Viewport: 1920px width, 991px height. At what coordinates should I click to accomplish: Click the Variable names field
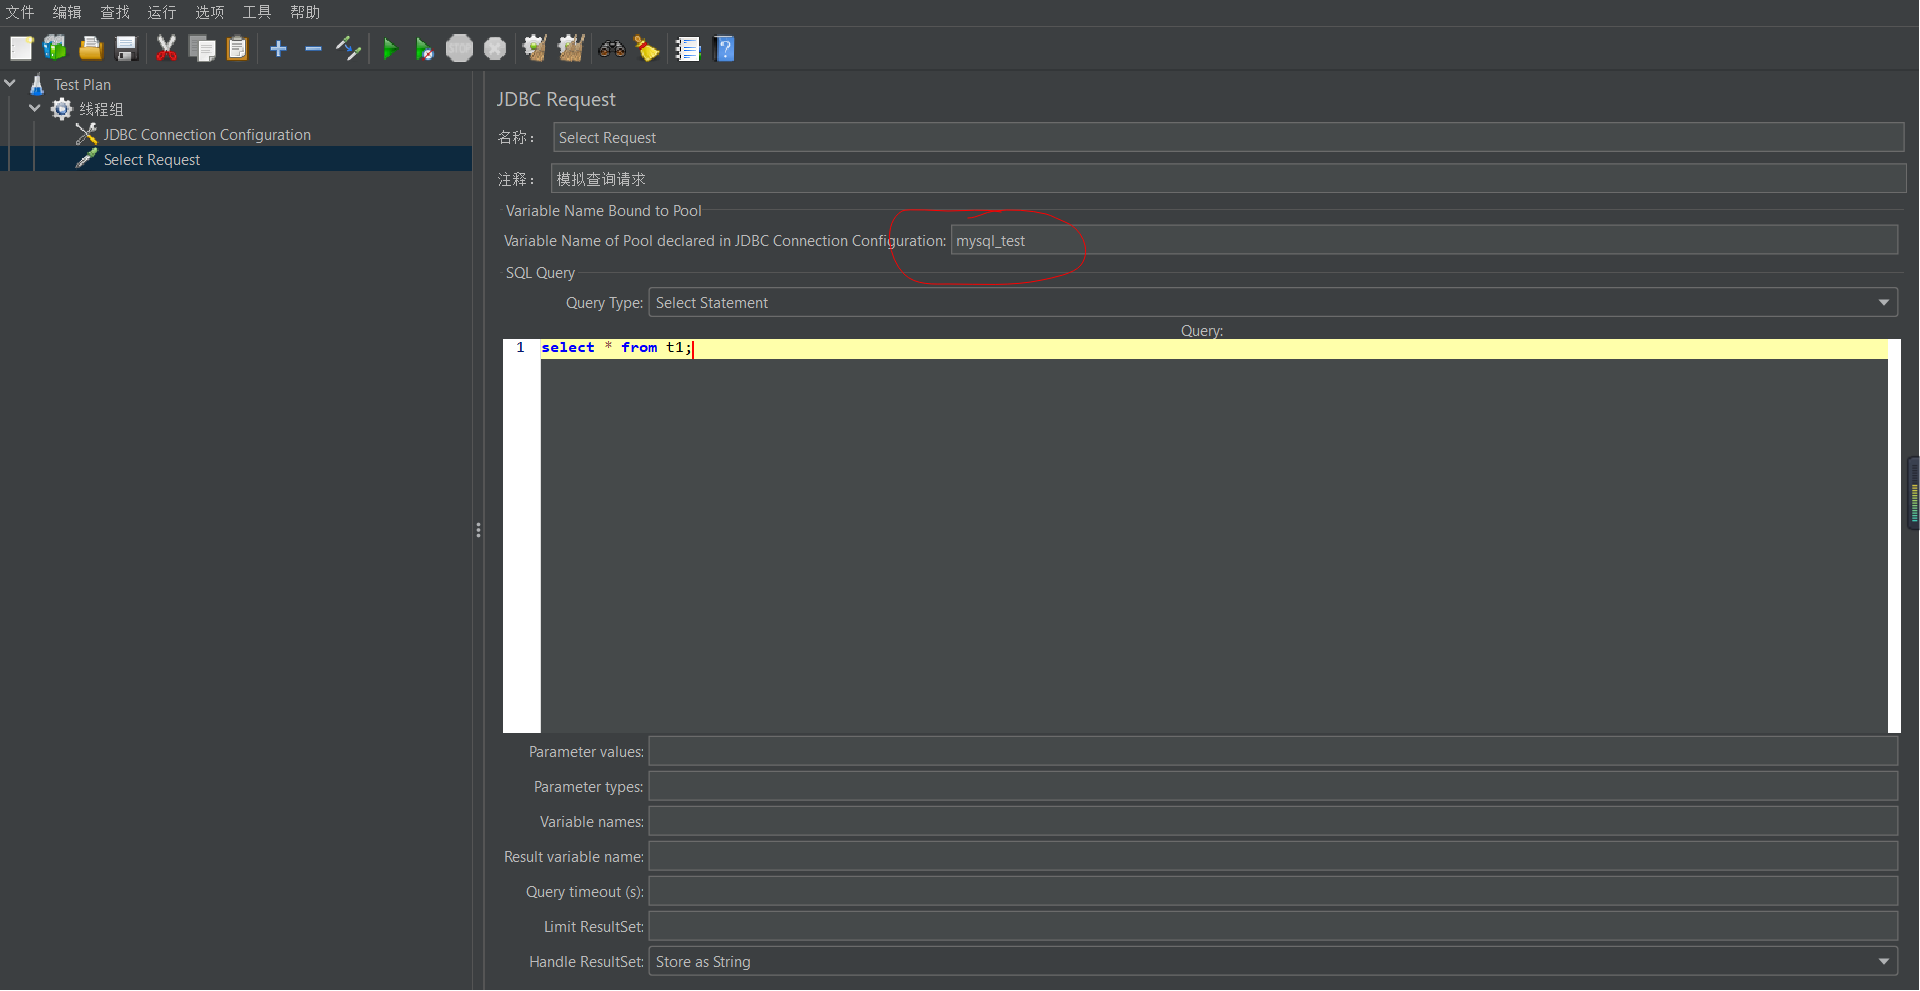1273,821
